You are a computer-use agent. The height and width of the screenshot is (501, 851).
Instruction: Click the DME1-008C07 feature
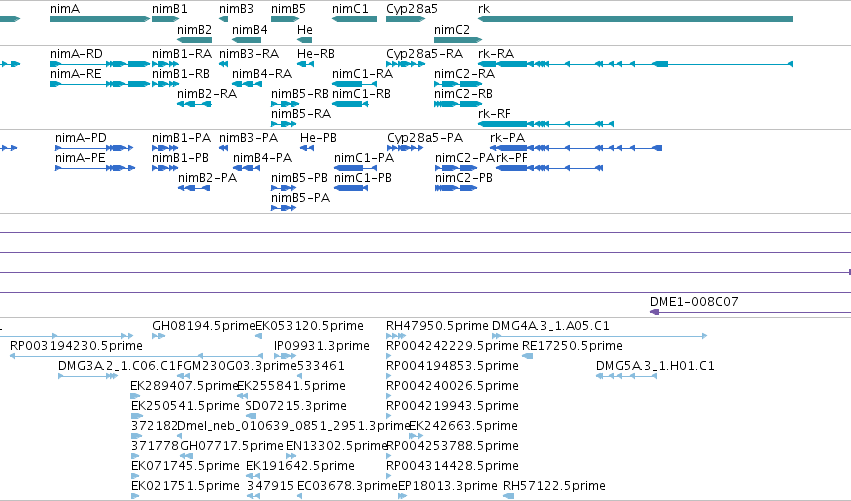[x=750, y=312]
